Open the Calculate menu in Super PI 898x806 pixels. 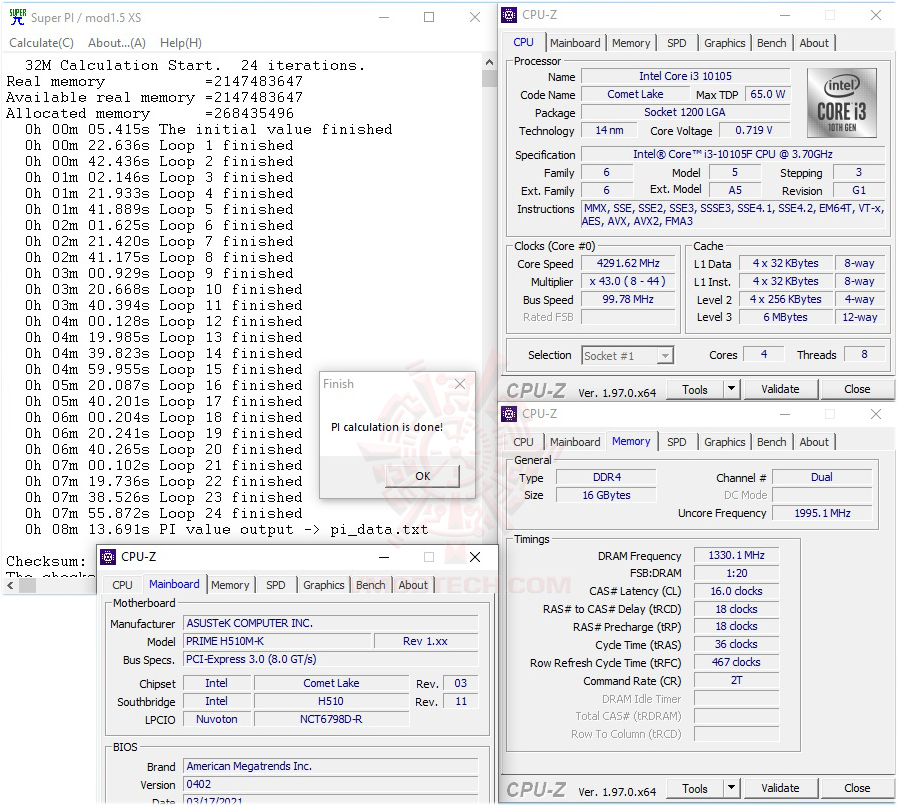pyautogui.click(x=41, y=43)
